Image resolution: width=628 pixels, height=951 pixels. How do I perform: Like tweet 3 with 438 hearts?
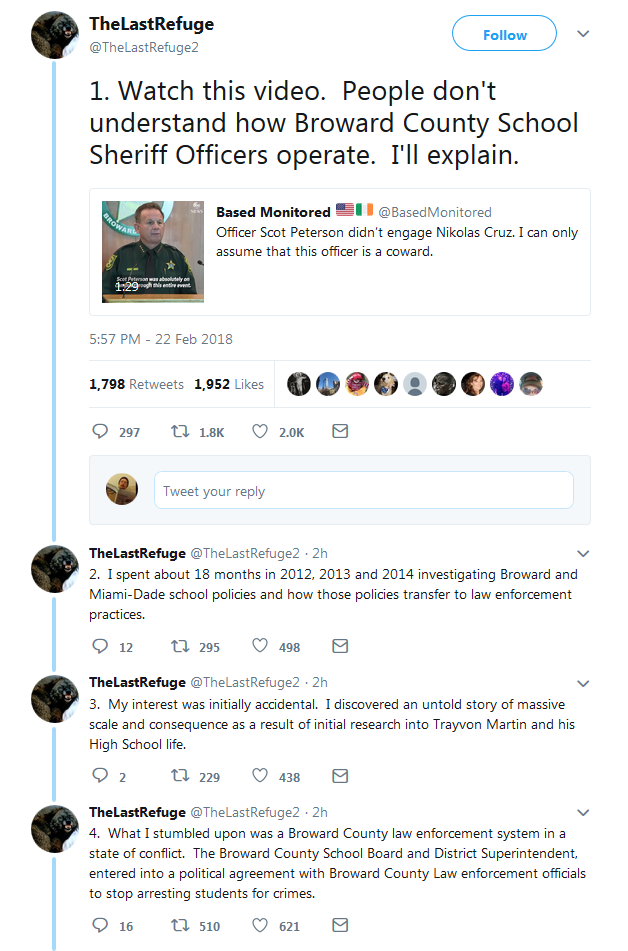click(260, 776)
